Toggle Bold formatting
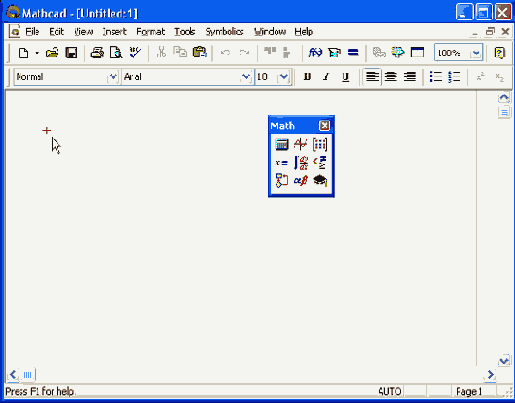 (307, 77)
